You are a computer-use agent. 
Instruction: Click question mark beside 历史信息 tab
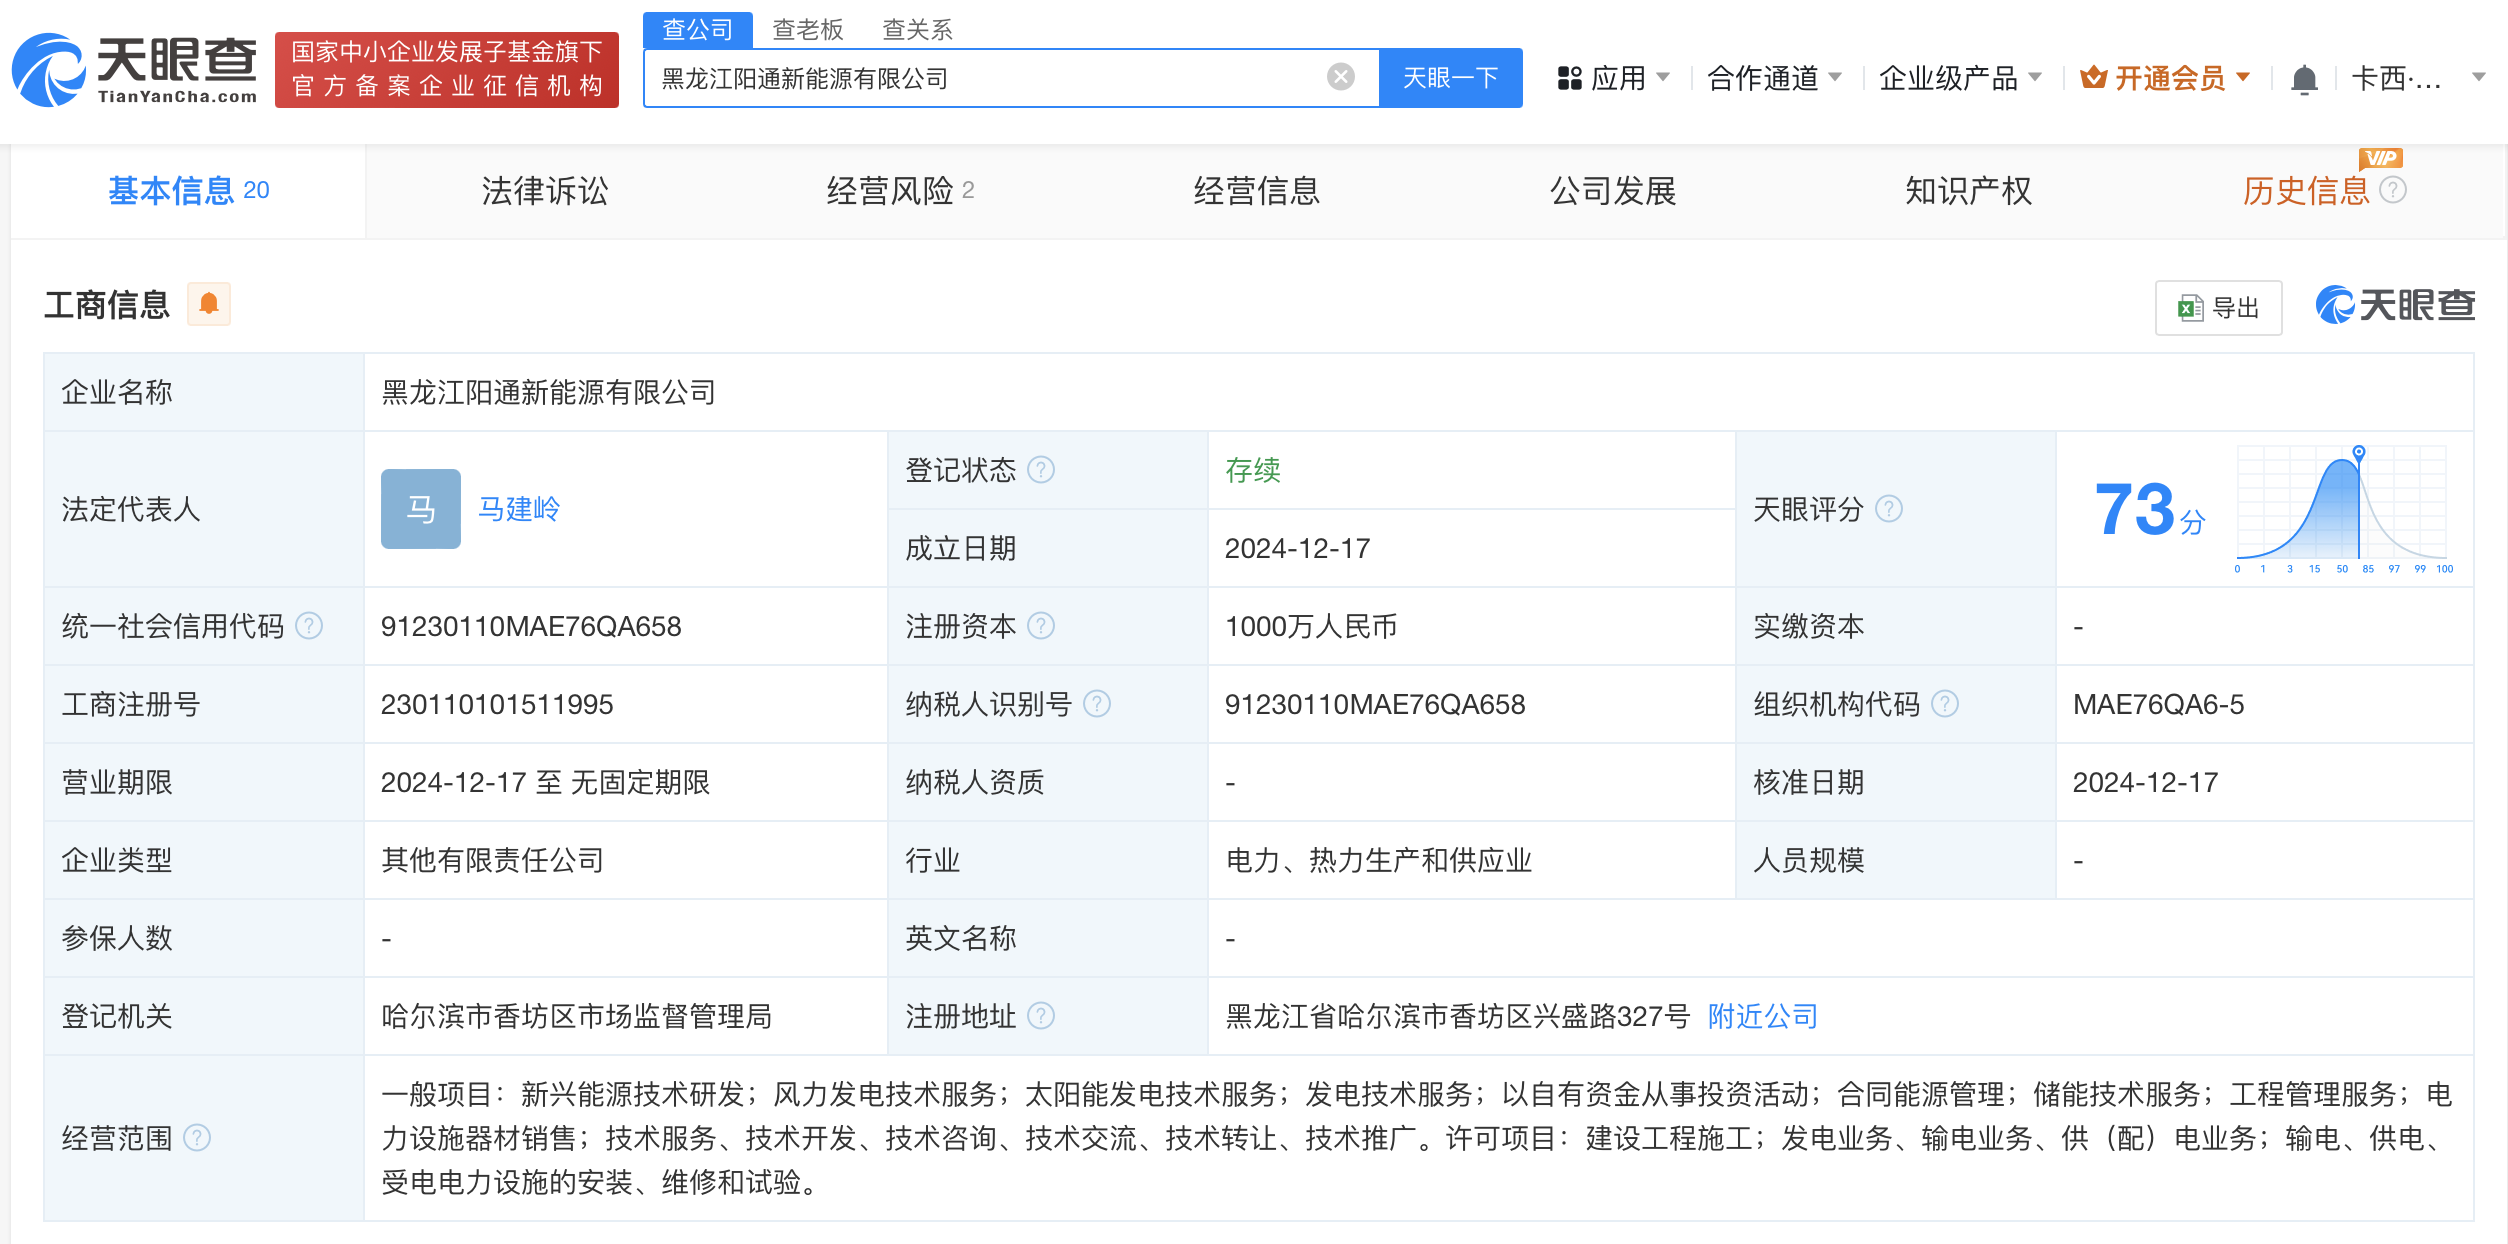pyautogui.click(x=2393, y=190)
